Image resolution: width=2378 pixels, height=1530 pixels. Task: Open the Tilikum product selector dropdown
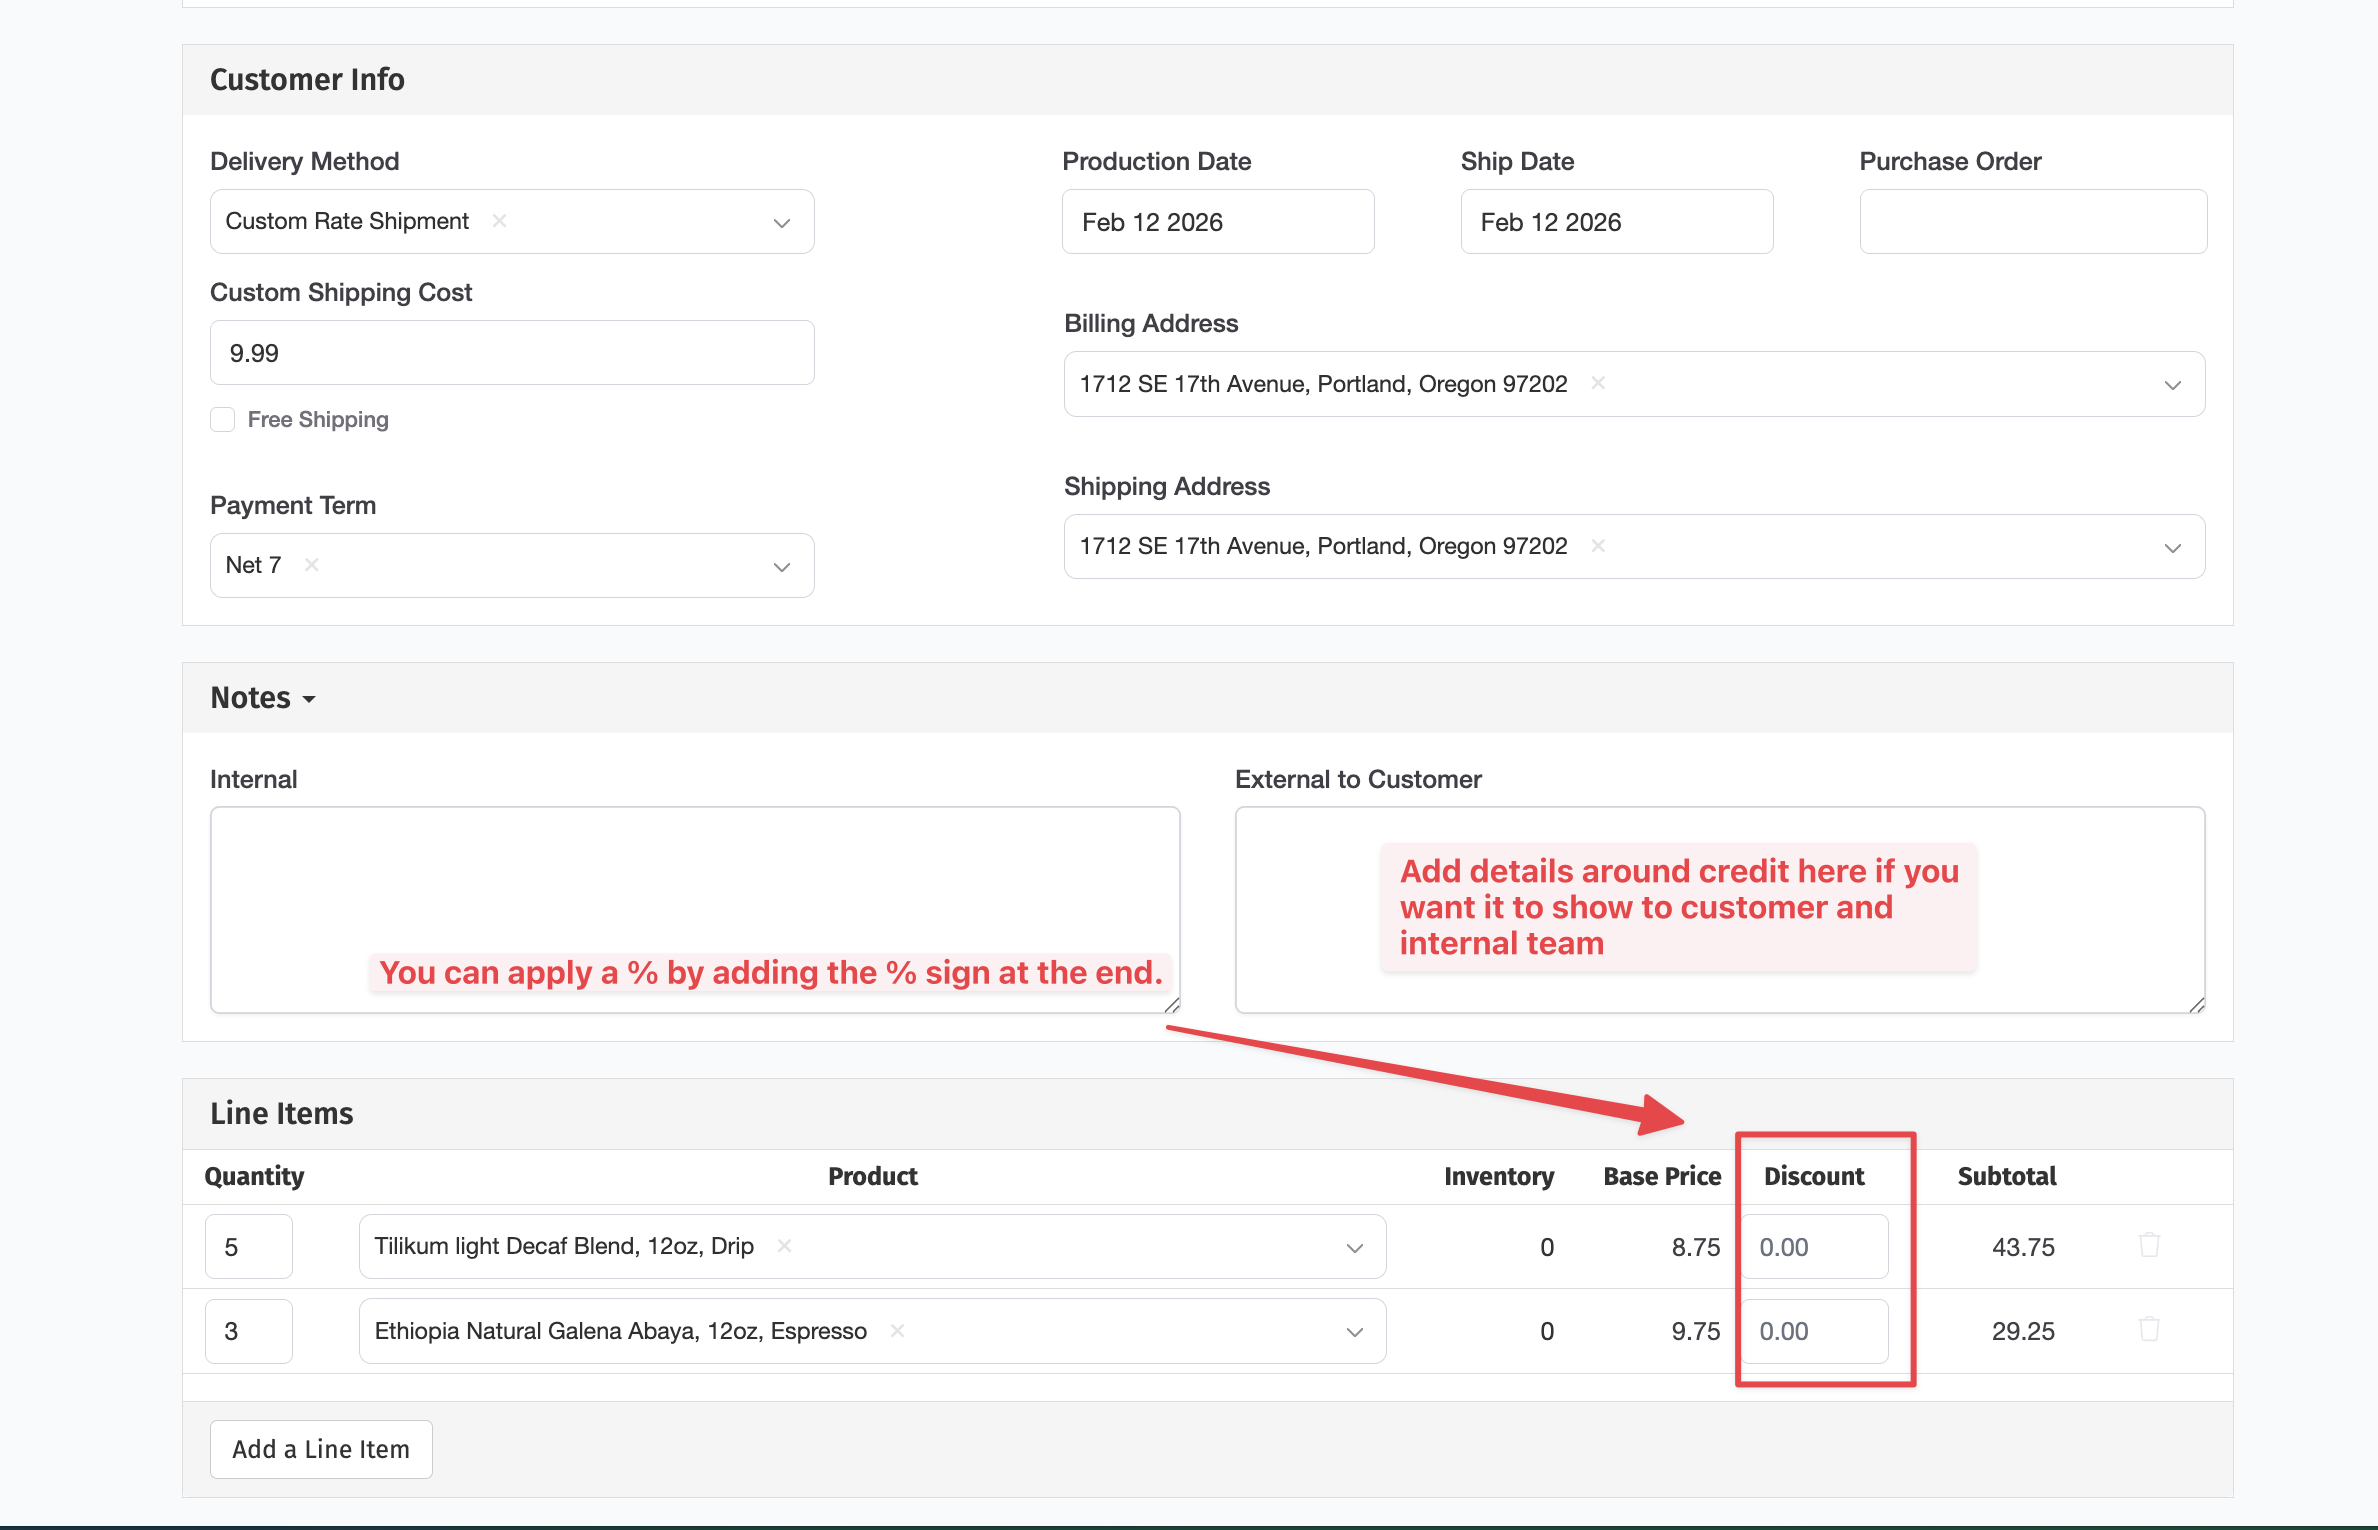pyautogui.click(x=1354, y=1248)
